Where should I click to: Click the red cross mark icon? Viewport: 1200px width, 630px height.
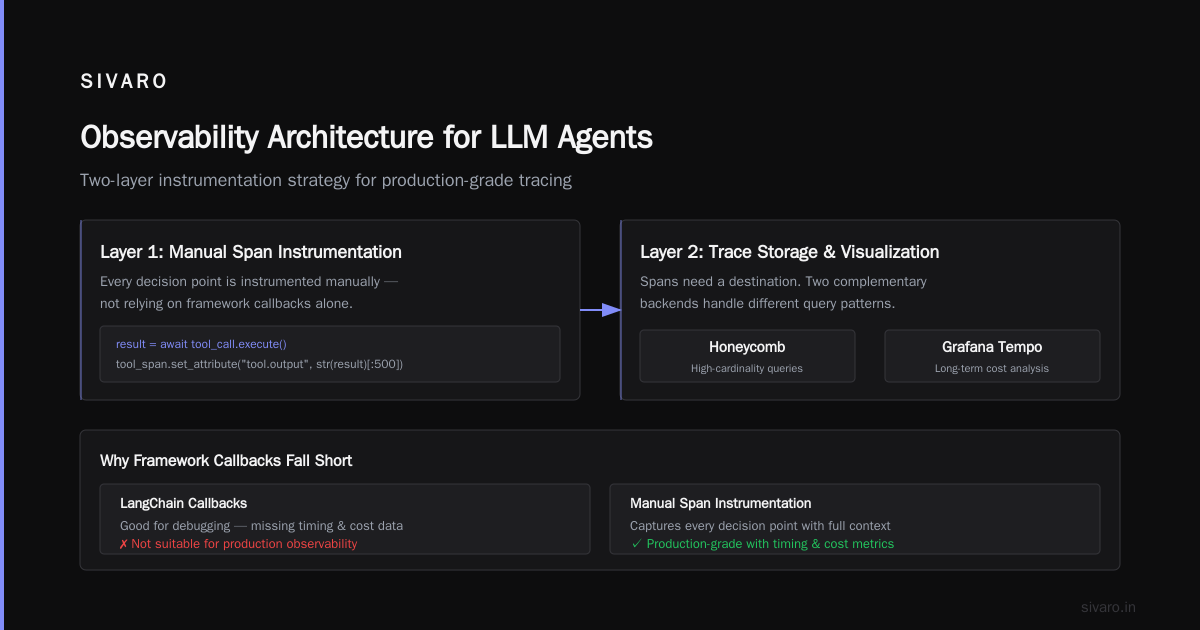(x=123, y=544)
